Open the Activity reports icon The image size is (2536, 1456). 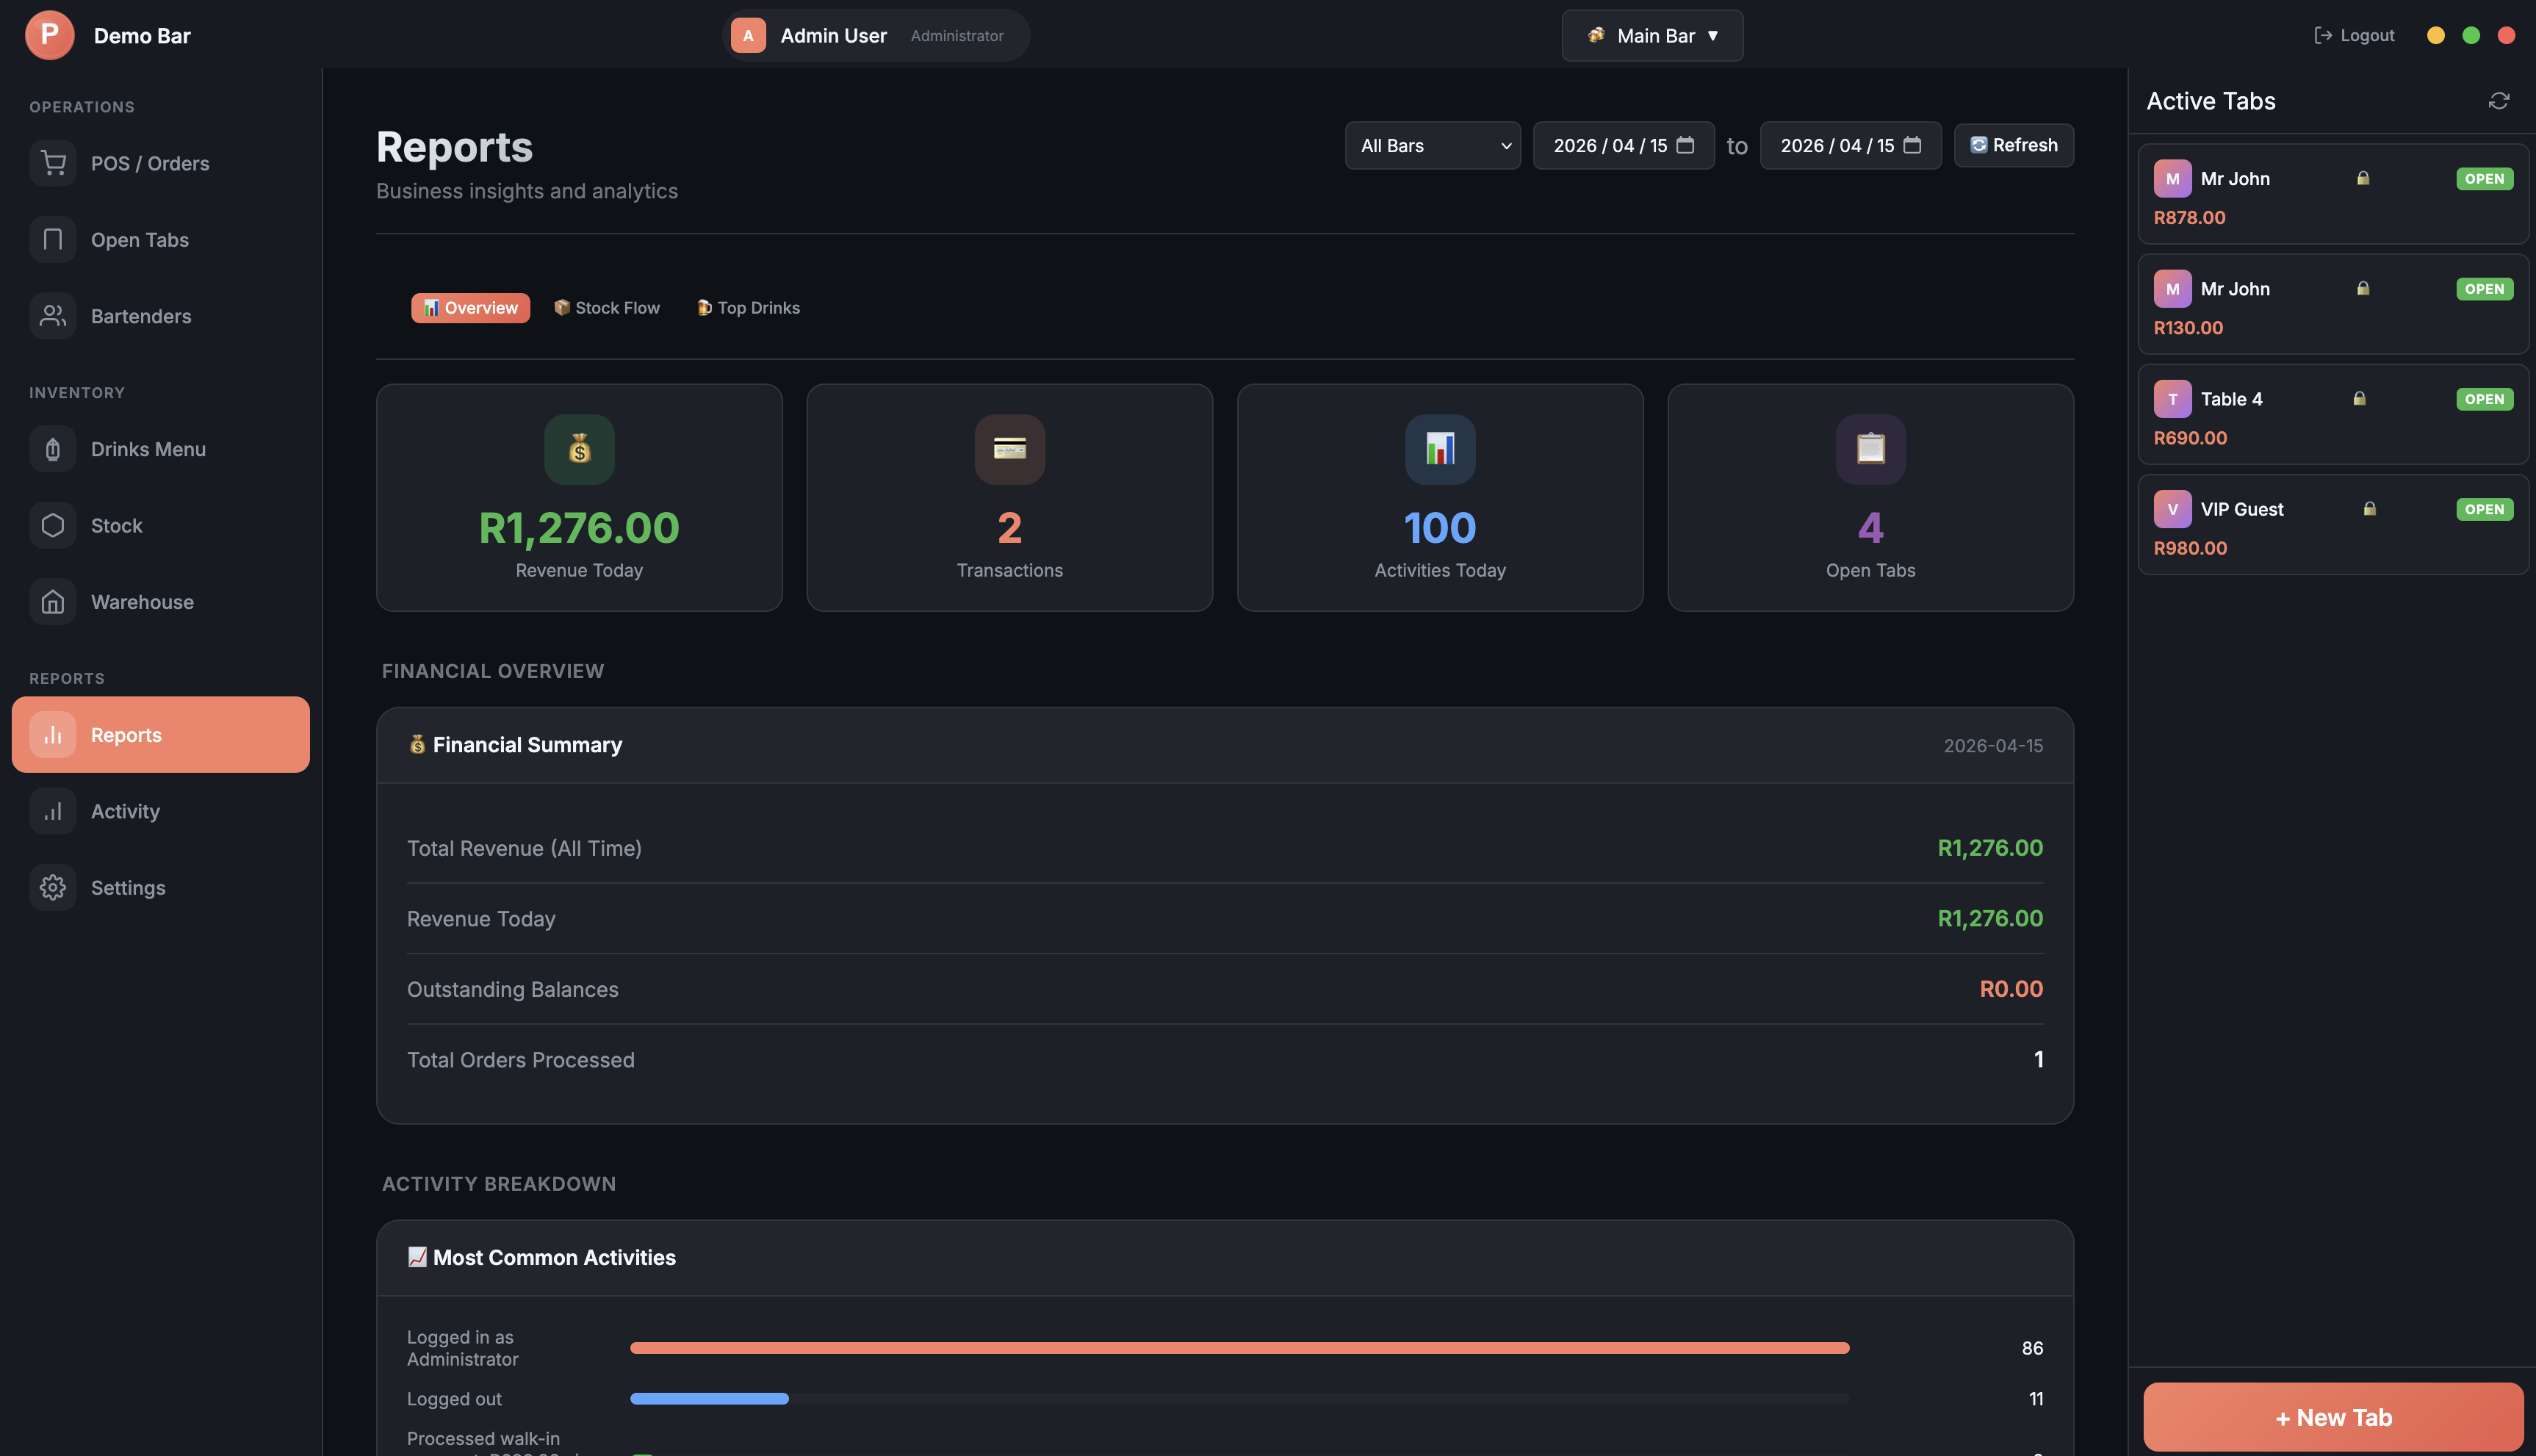tap(52, 811)
